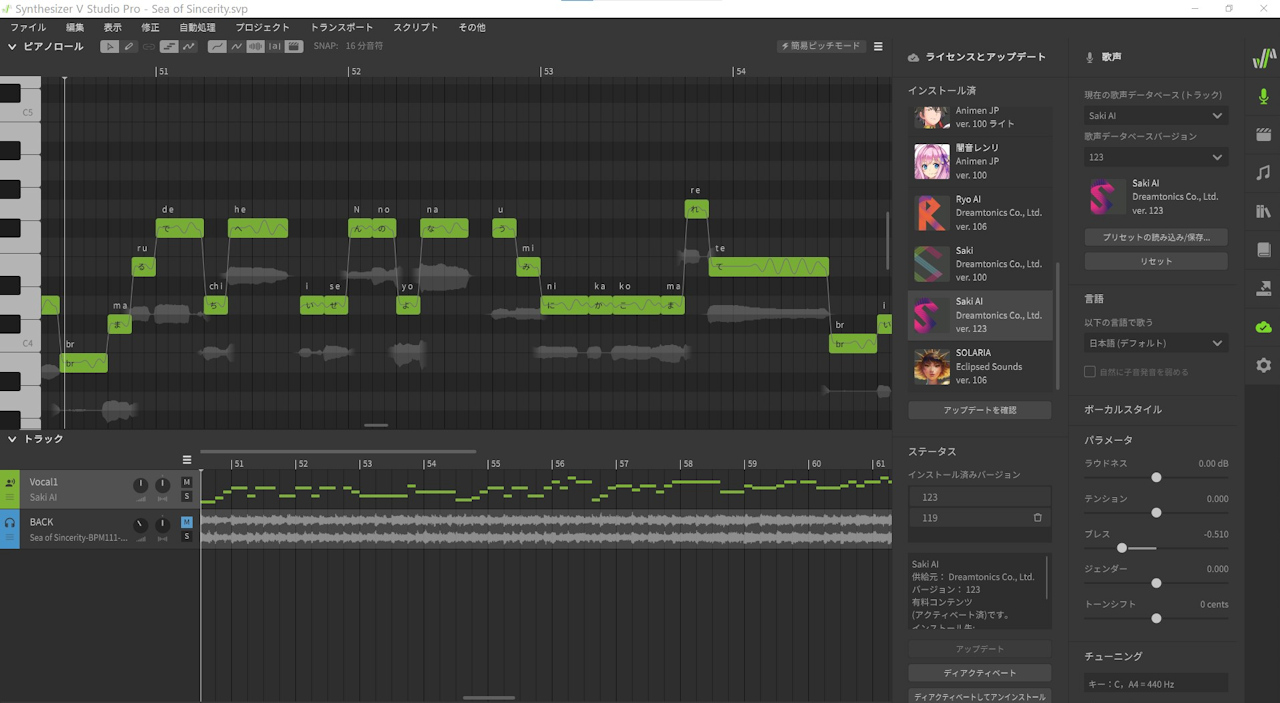Toggle the clapperboard render display icon
Image resolution: width=1280 pixels, height=703 pixels.
click(294, 46)
